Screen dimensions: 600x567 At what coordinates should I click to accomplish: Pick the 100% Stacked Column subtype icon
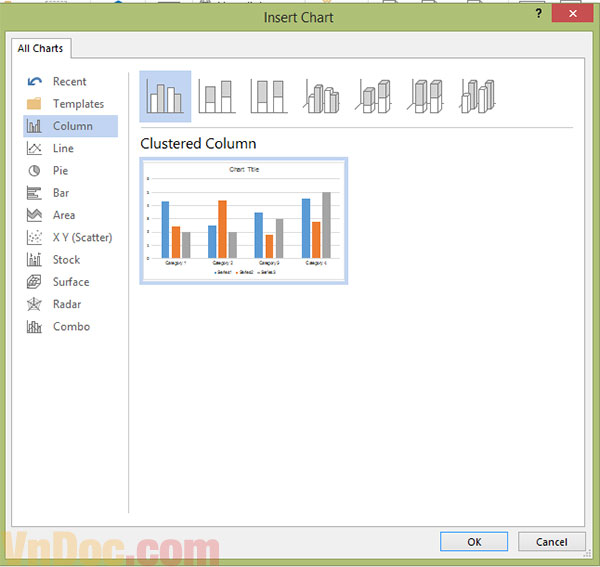(269, 96)
